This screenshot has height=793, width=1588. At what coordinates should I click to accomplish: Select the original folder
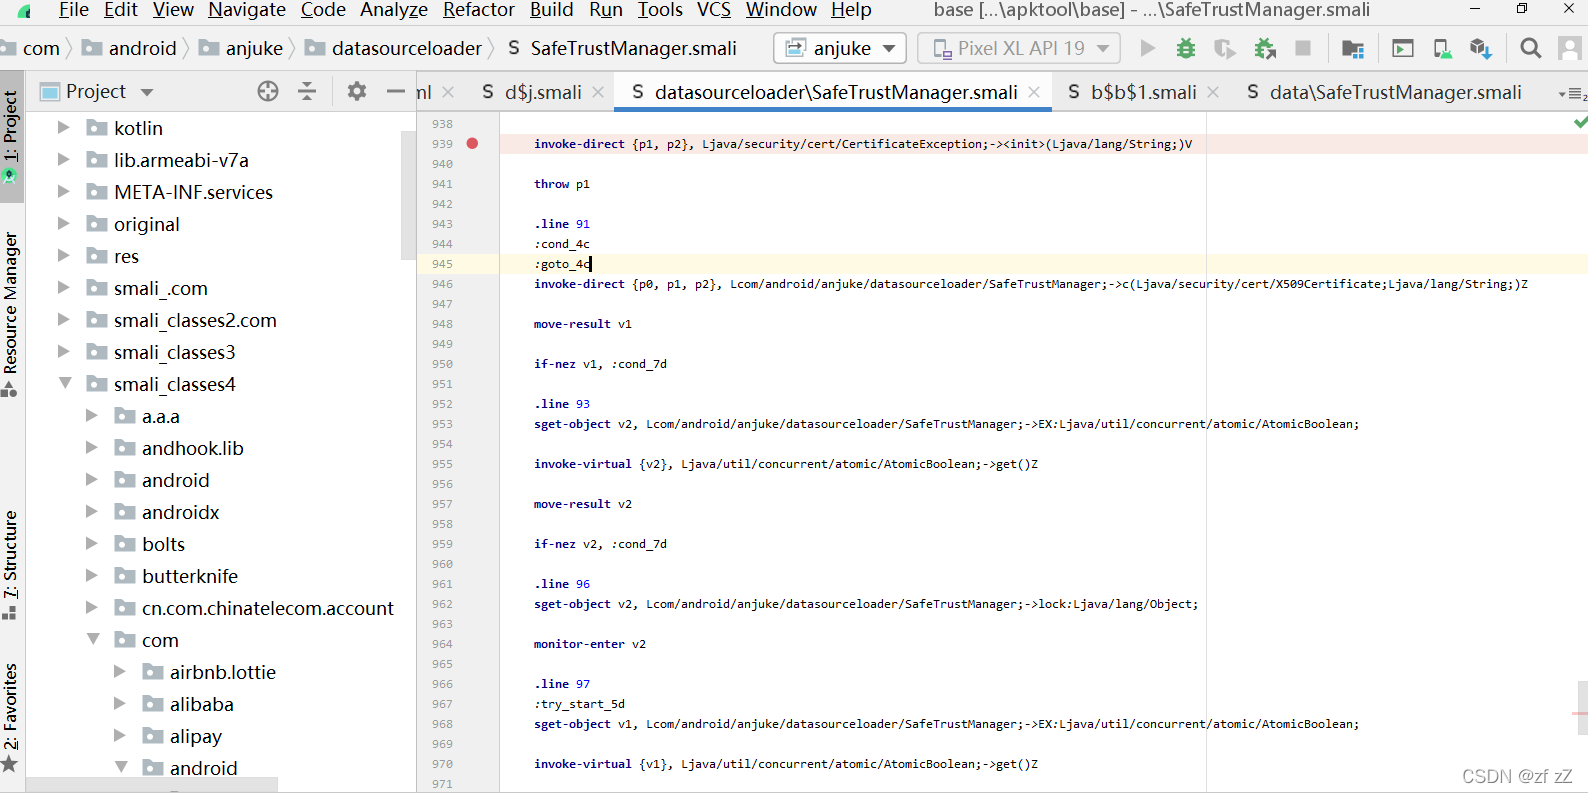tap(147, 224)
